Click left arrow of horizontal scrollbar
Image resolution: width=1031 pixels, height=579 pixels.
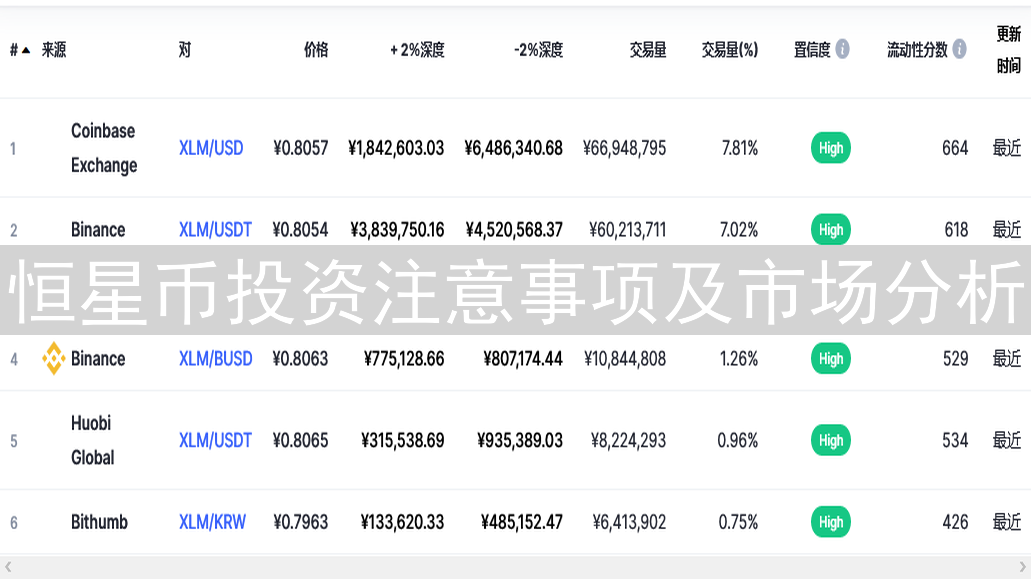8,567
